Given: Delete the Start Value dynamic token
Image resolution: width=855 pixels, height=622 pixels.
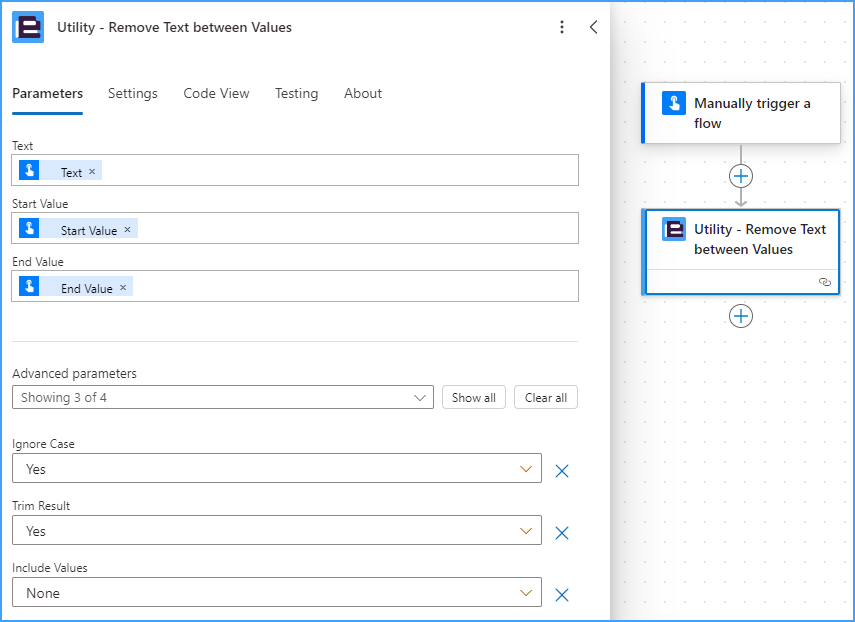Looking at the screenshot, I should (x=128, y=230).
